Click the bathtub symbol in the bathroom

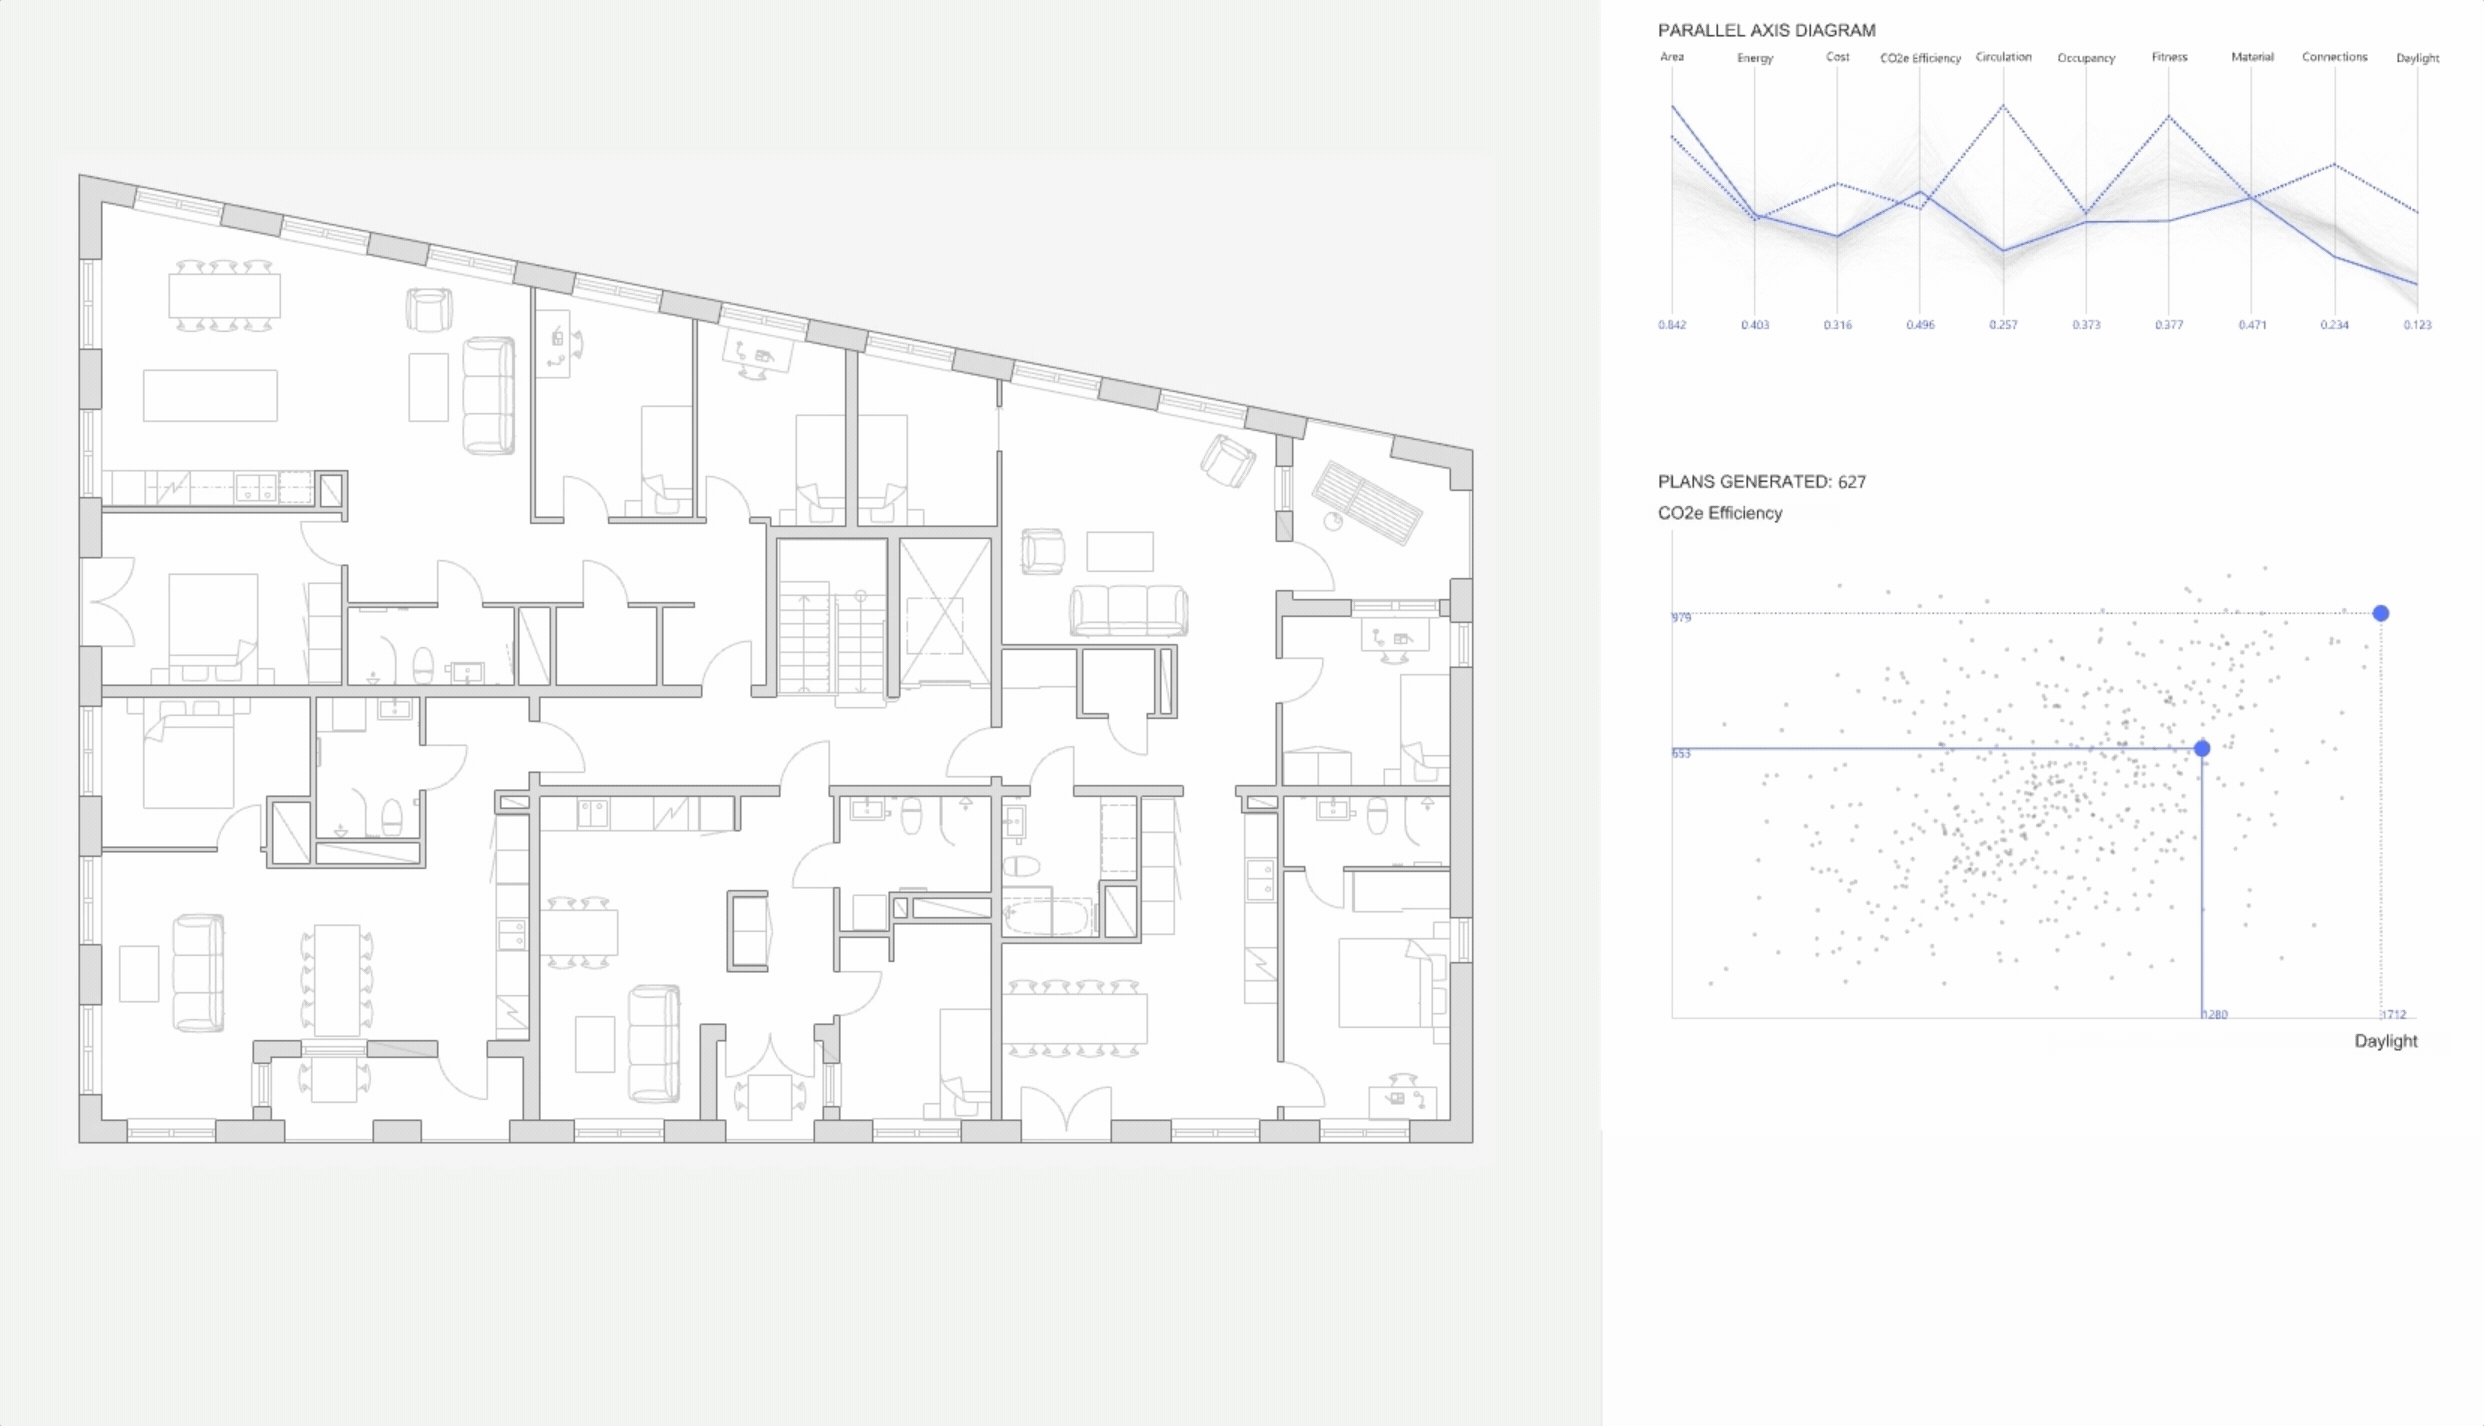(1047, 916)
